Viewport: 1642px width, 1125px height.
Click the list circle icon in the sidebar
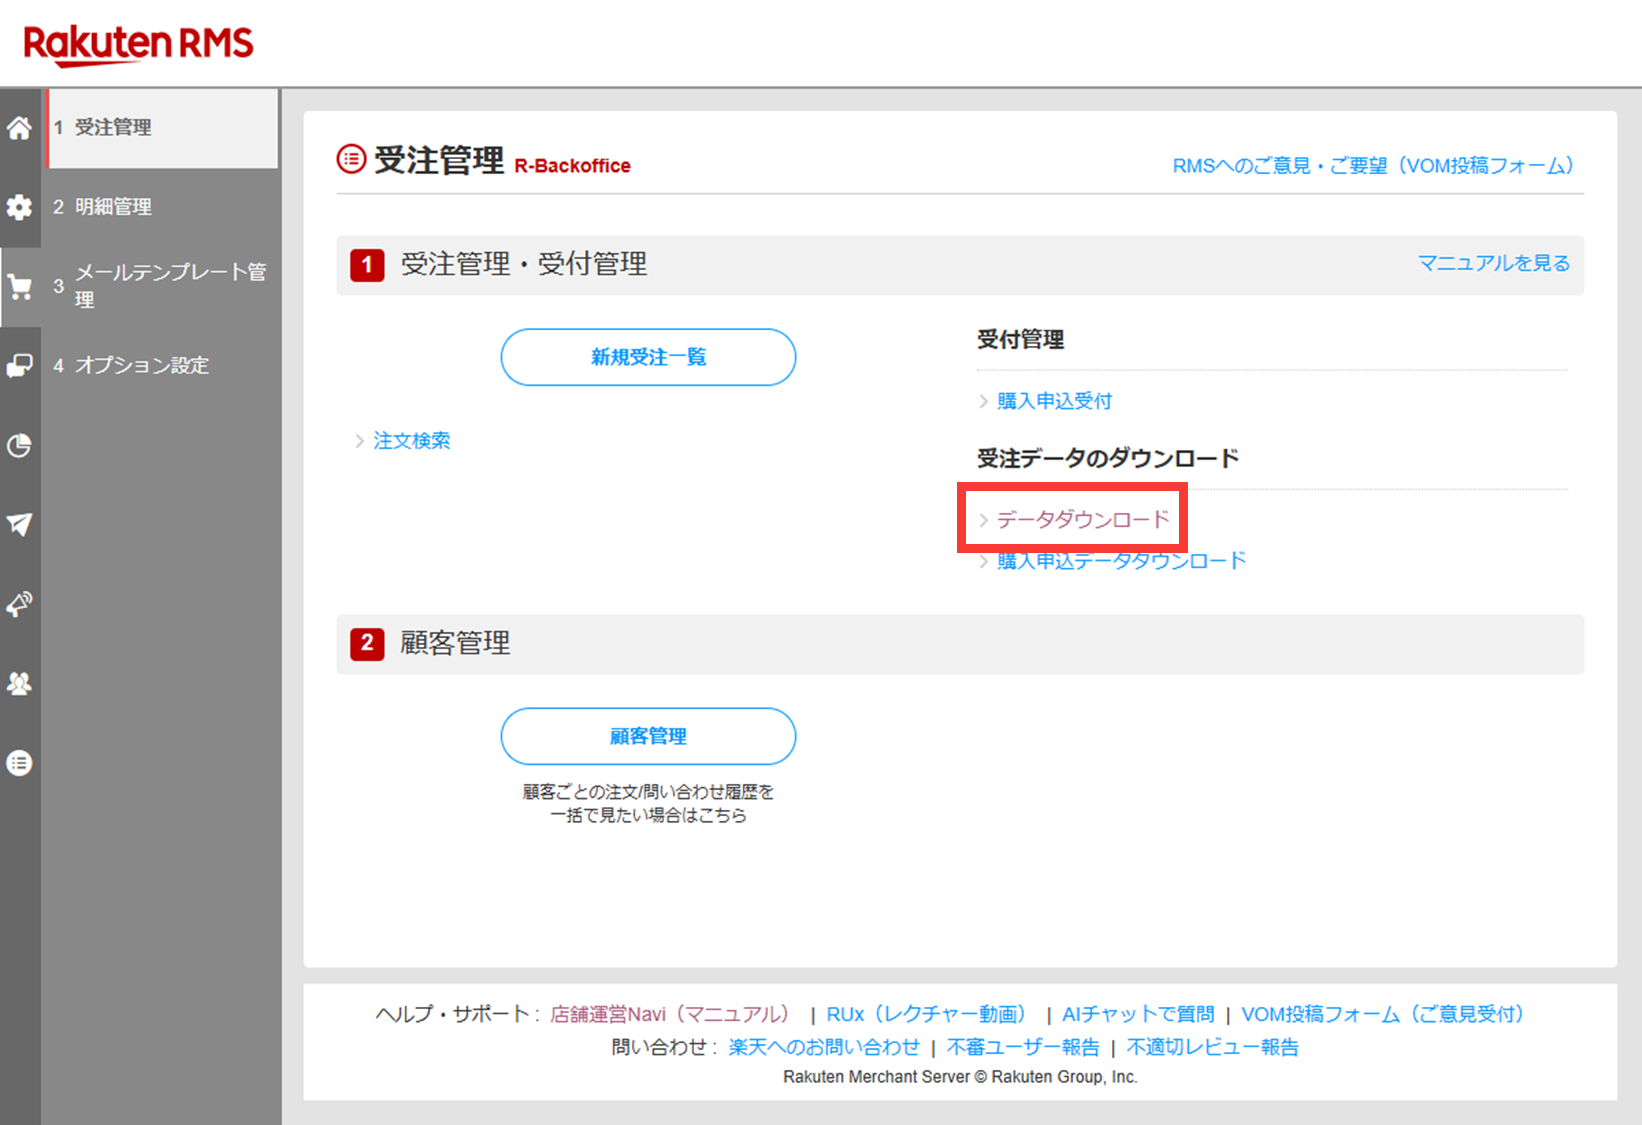[x=19, y=763]
